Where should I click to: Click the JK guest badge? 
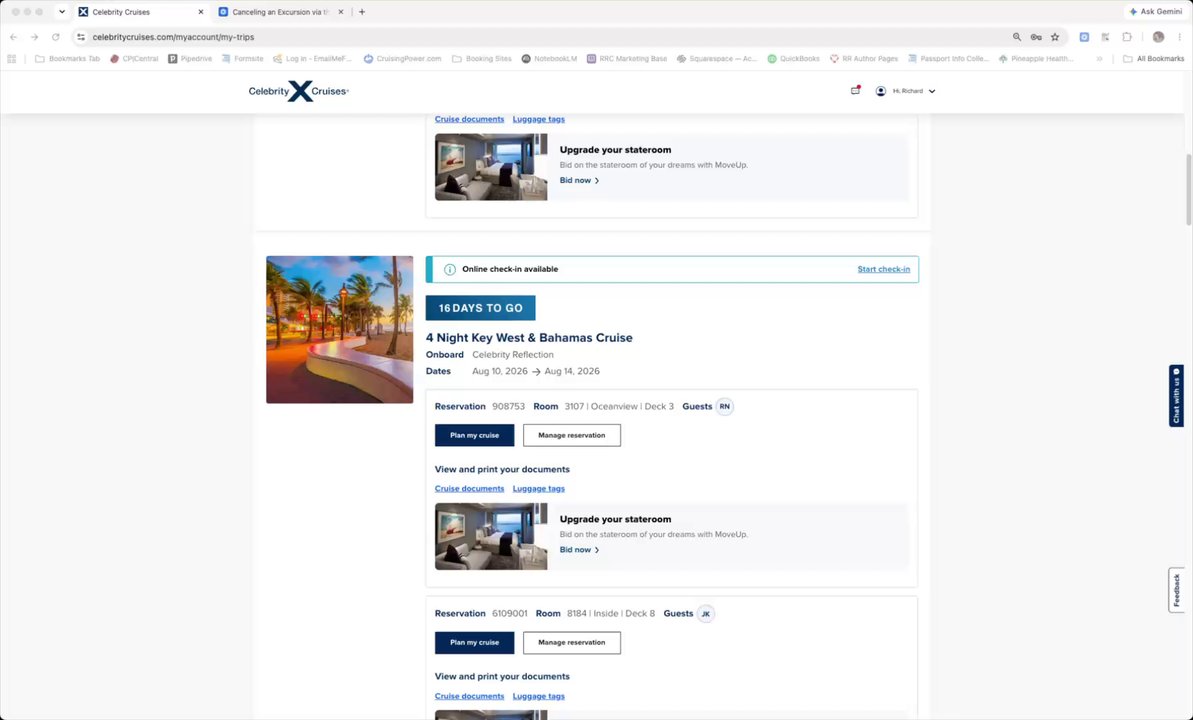705,613
